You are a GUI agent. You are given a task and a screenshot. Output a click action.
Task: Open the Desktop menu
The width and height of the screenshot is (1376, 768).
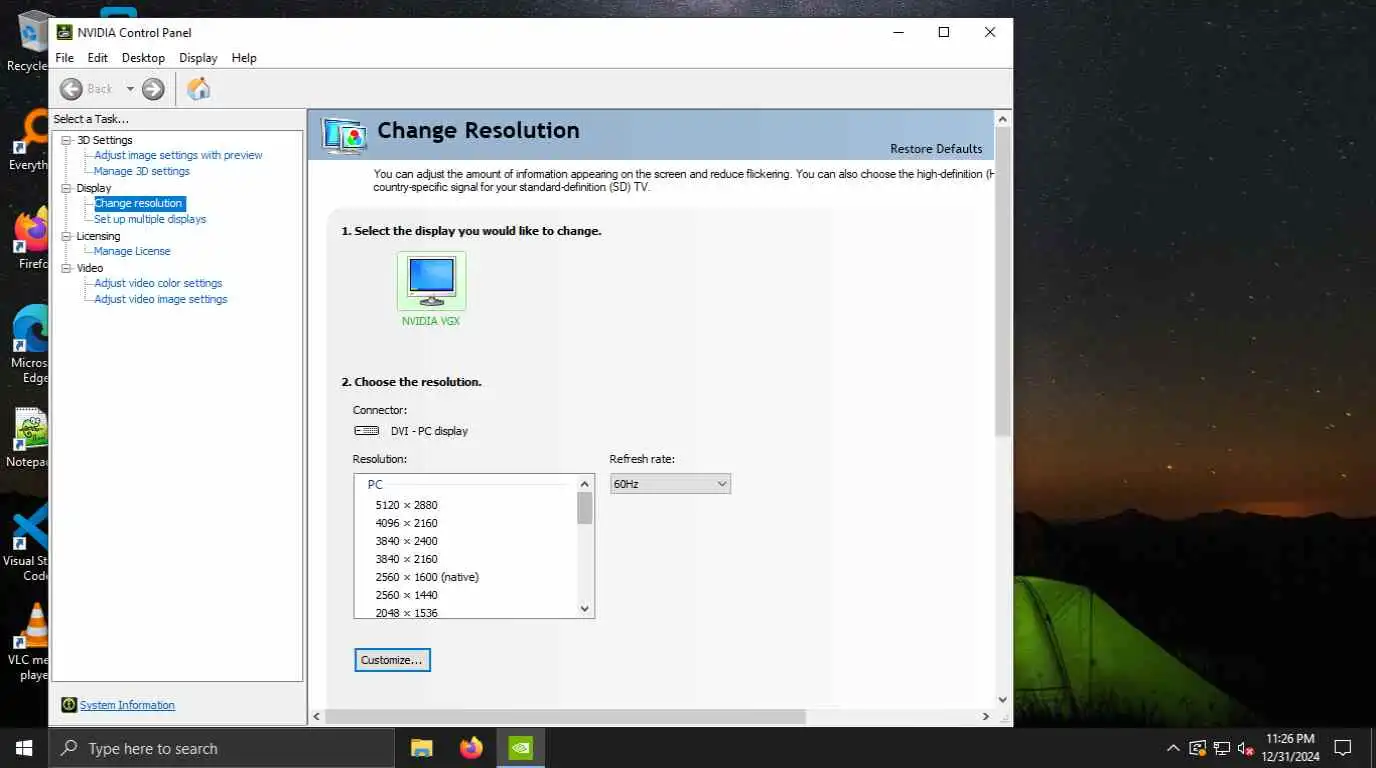[x=143, y=58]
